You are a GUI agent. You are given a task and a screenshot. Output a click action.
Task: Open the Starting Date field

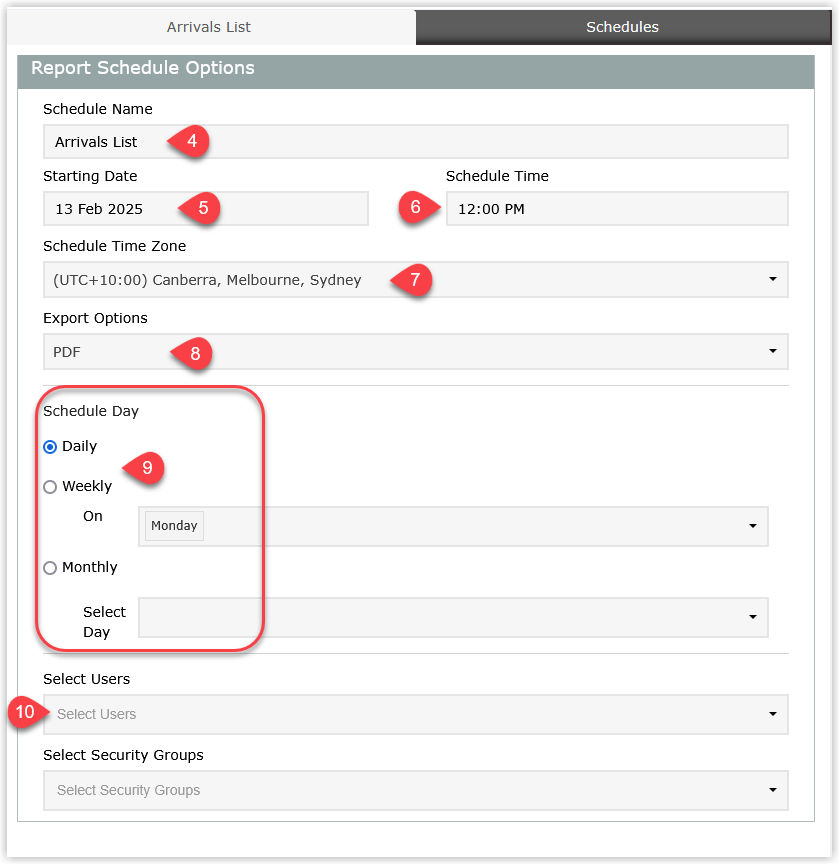[206, 209]
